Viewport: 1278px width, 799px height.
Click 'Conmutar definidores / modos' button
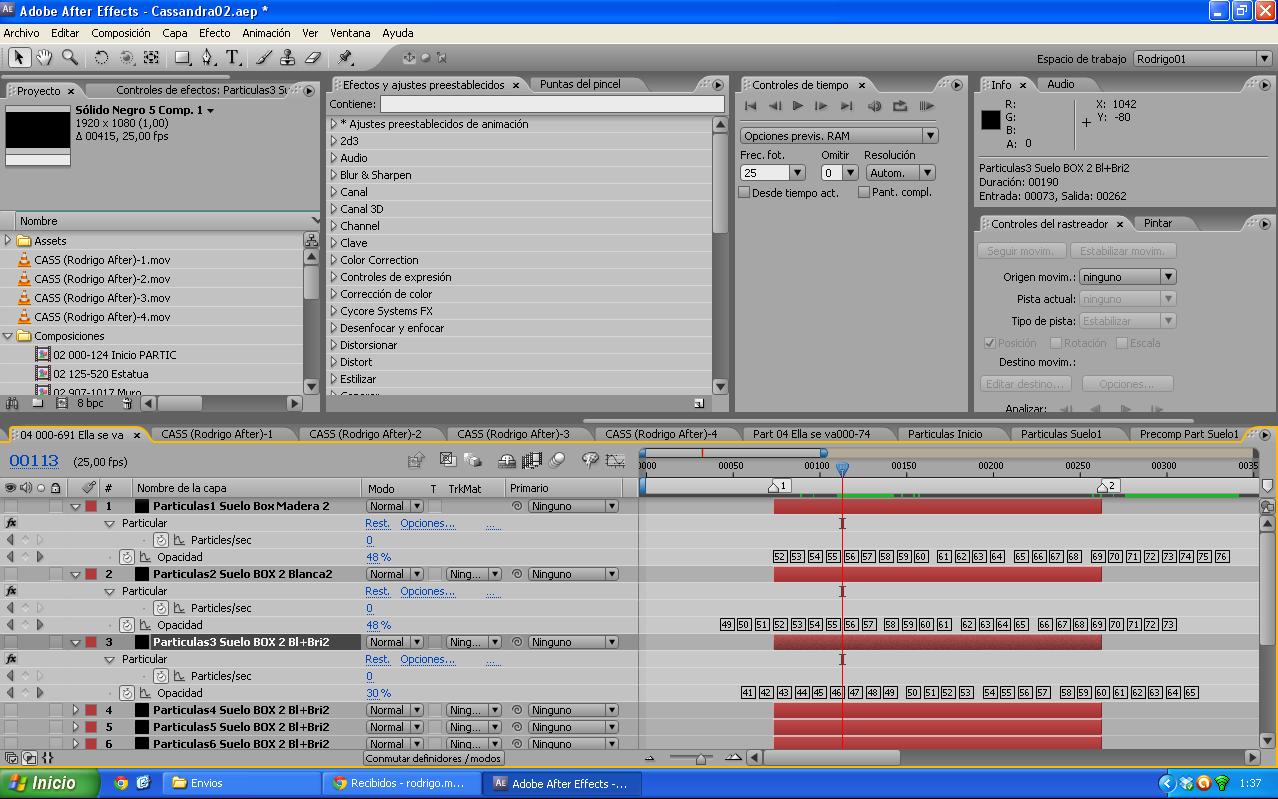[x=433, y=758]
